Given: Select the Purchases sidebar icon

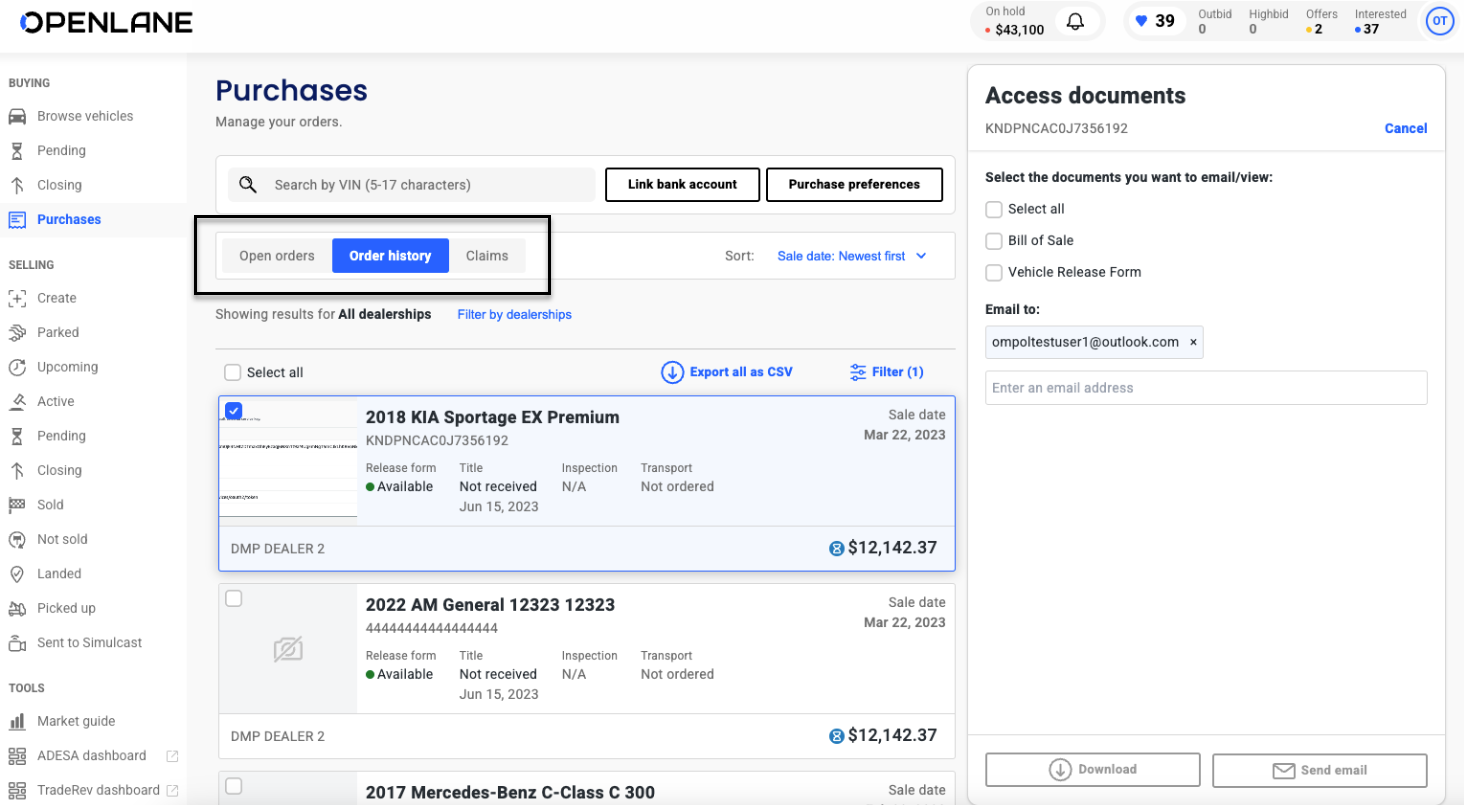Looking at the screenshot, I should tap(16, 219).
